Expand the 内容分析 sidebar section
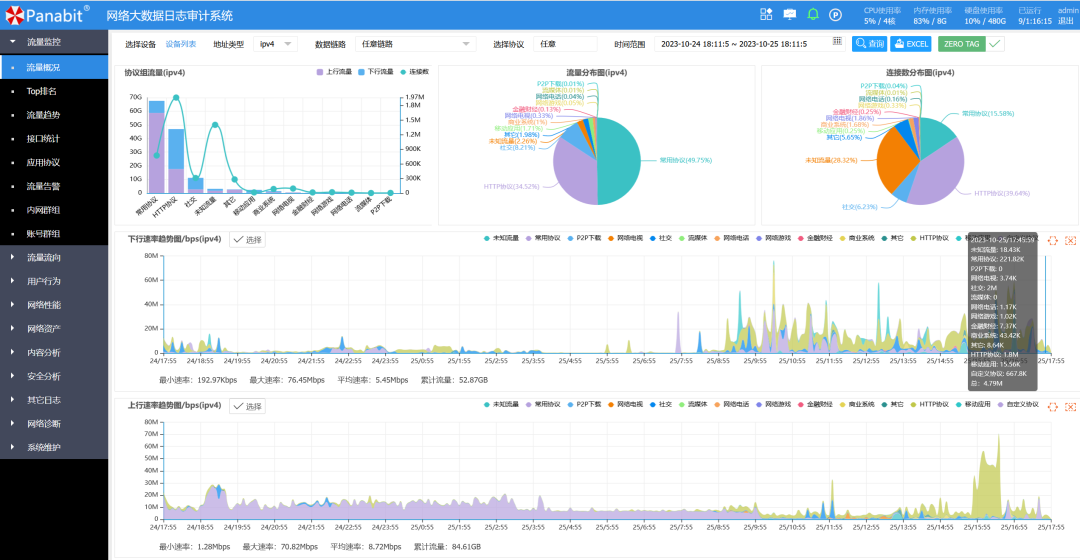Viewport: 1080px width, 560px height. 54,353
